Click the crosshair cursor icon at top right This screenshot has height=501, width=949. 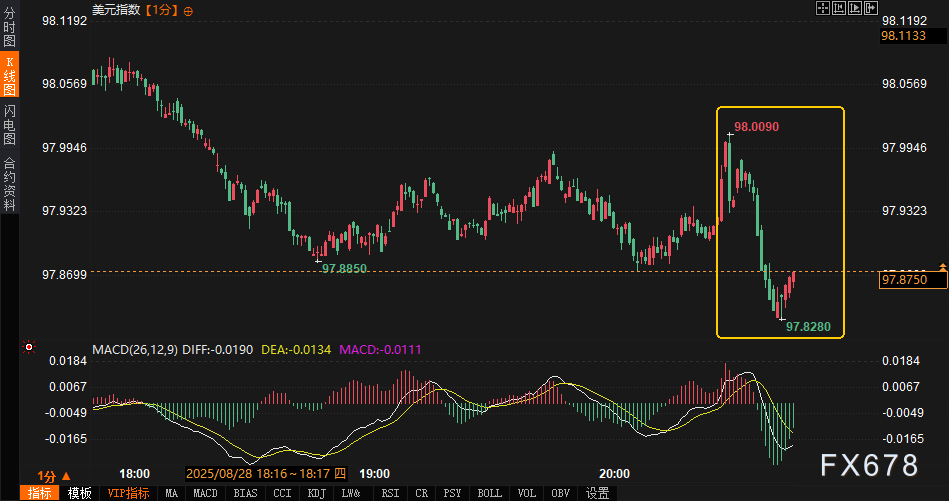(823, 8)
